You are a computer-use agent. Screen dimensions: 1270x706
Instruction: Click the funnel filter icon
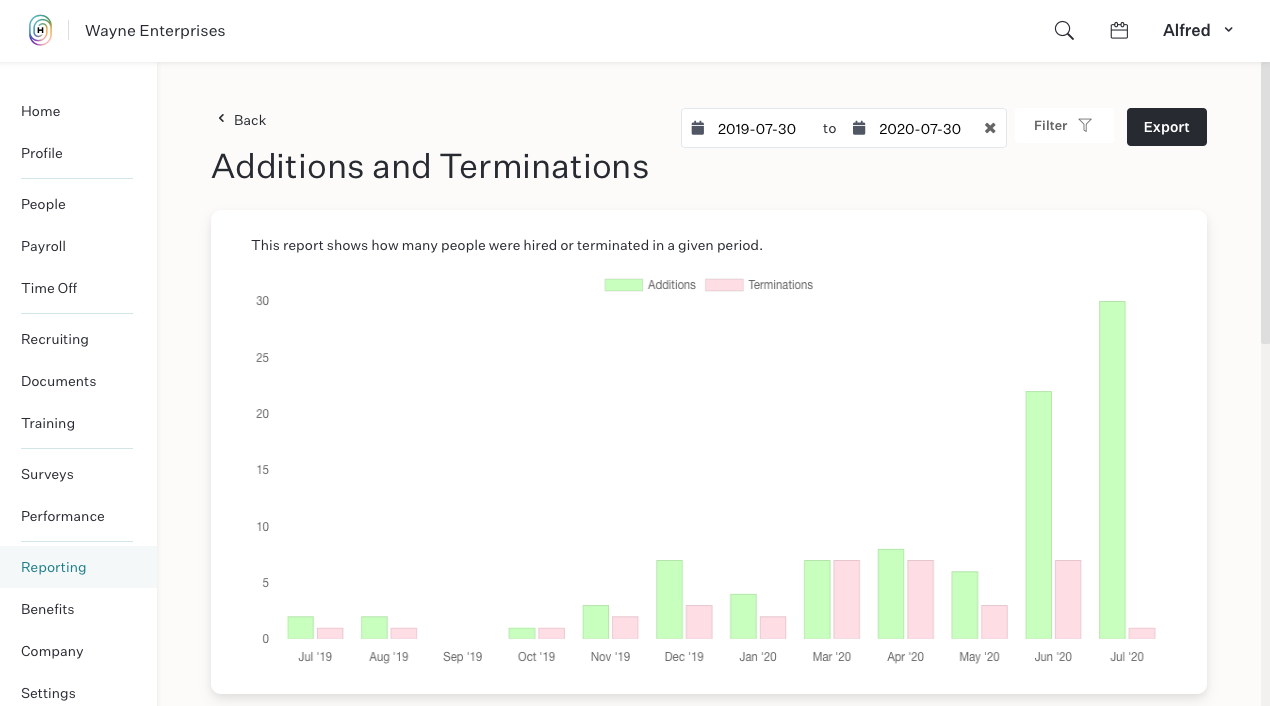(1085, 126)
